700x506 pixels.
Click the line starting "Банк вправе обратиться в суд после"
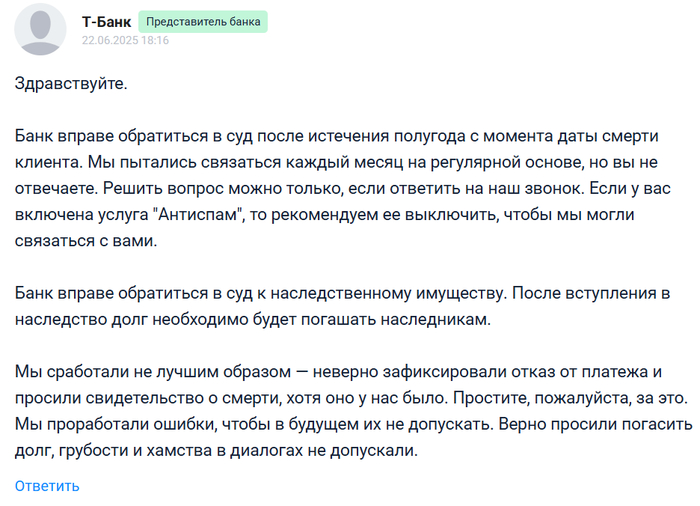click(337, 136)
